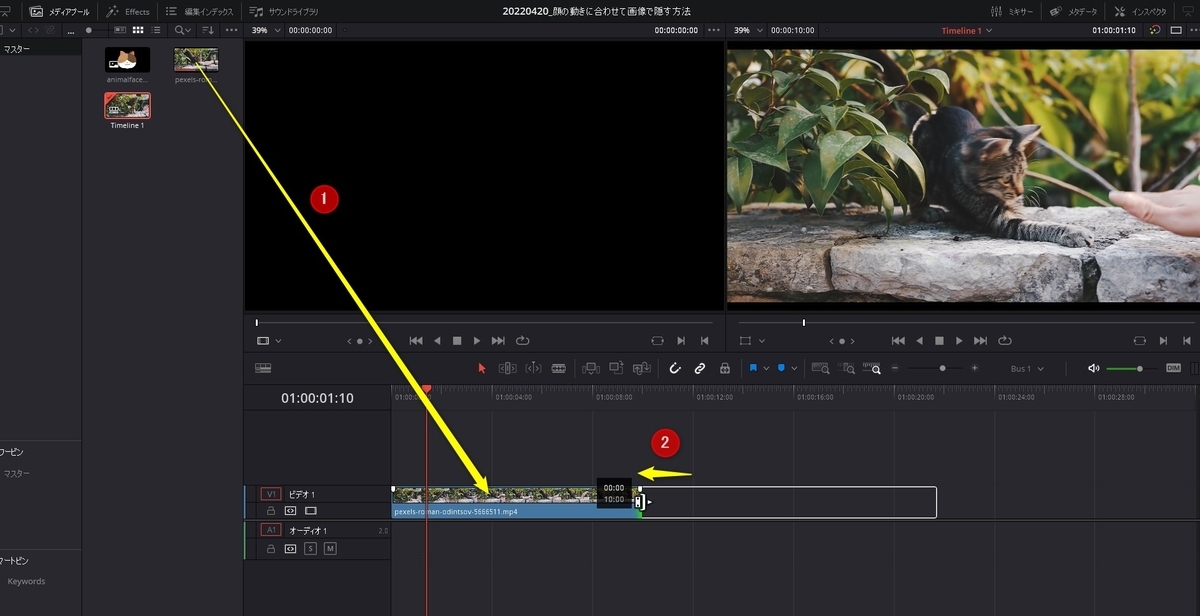1200x616 pixels.
Task: Toggle position lock icon in toolbar
Action: [724, 368]
